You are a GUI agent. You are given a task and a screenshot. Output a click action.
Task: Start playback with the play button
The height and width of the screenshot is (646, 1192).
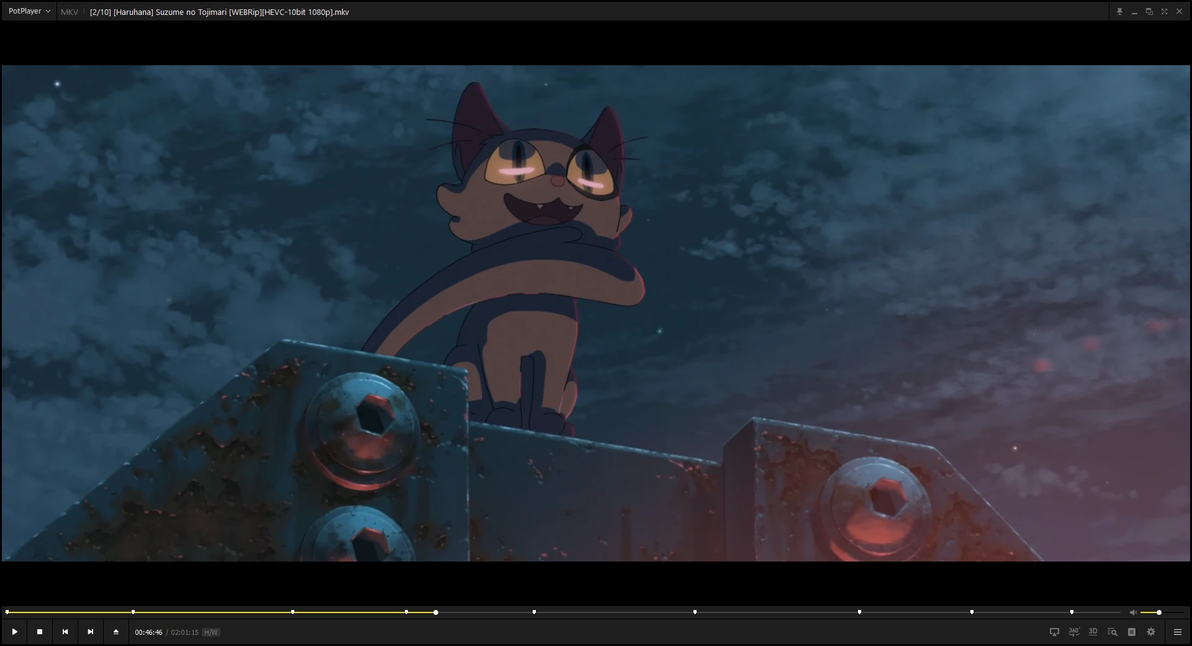point(14,632)
